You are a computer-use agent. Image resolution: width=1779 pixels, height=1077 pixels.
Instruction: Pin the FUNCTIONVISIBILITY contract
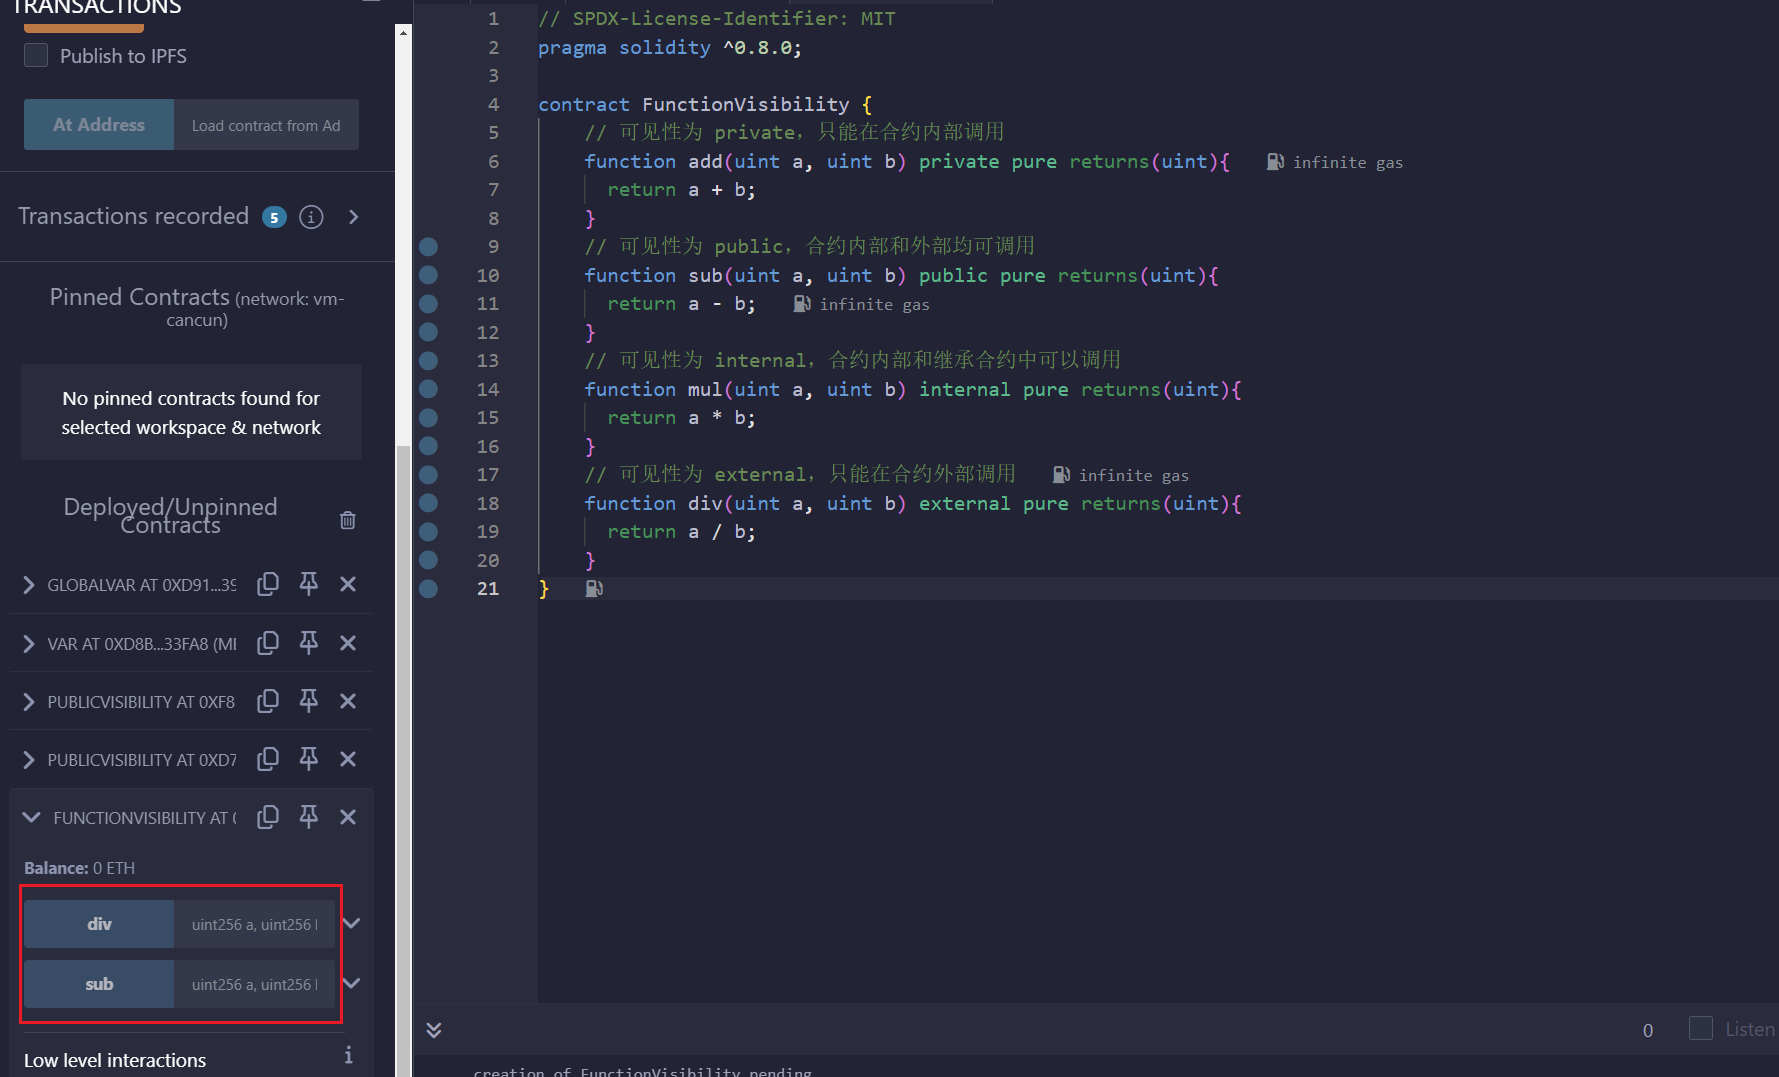[308, 817]
